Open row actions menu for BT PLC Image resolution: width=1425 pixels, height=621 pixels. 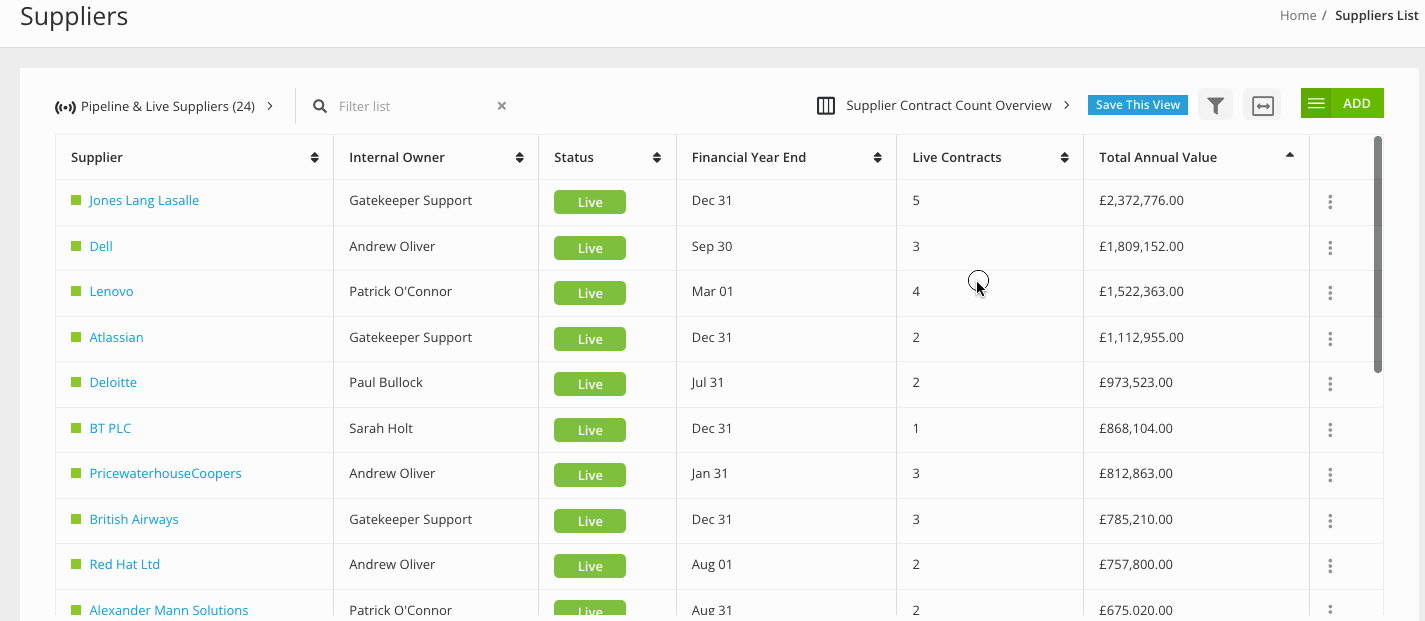point(1330,430)
